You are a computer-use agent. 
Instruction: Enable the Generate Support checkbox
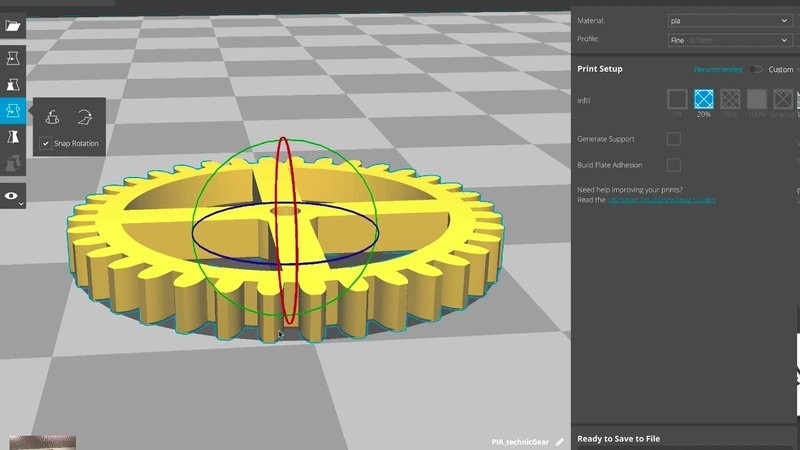coord(674,139)
